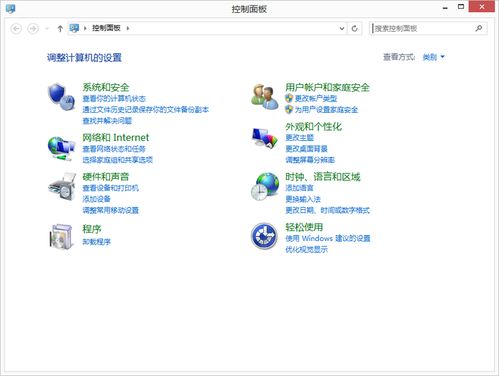This screenshot has width=499, height=376.
Task: Open the 网络和 Internet heading
Action: (116, 137)
